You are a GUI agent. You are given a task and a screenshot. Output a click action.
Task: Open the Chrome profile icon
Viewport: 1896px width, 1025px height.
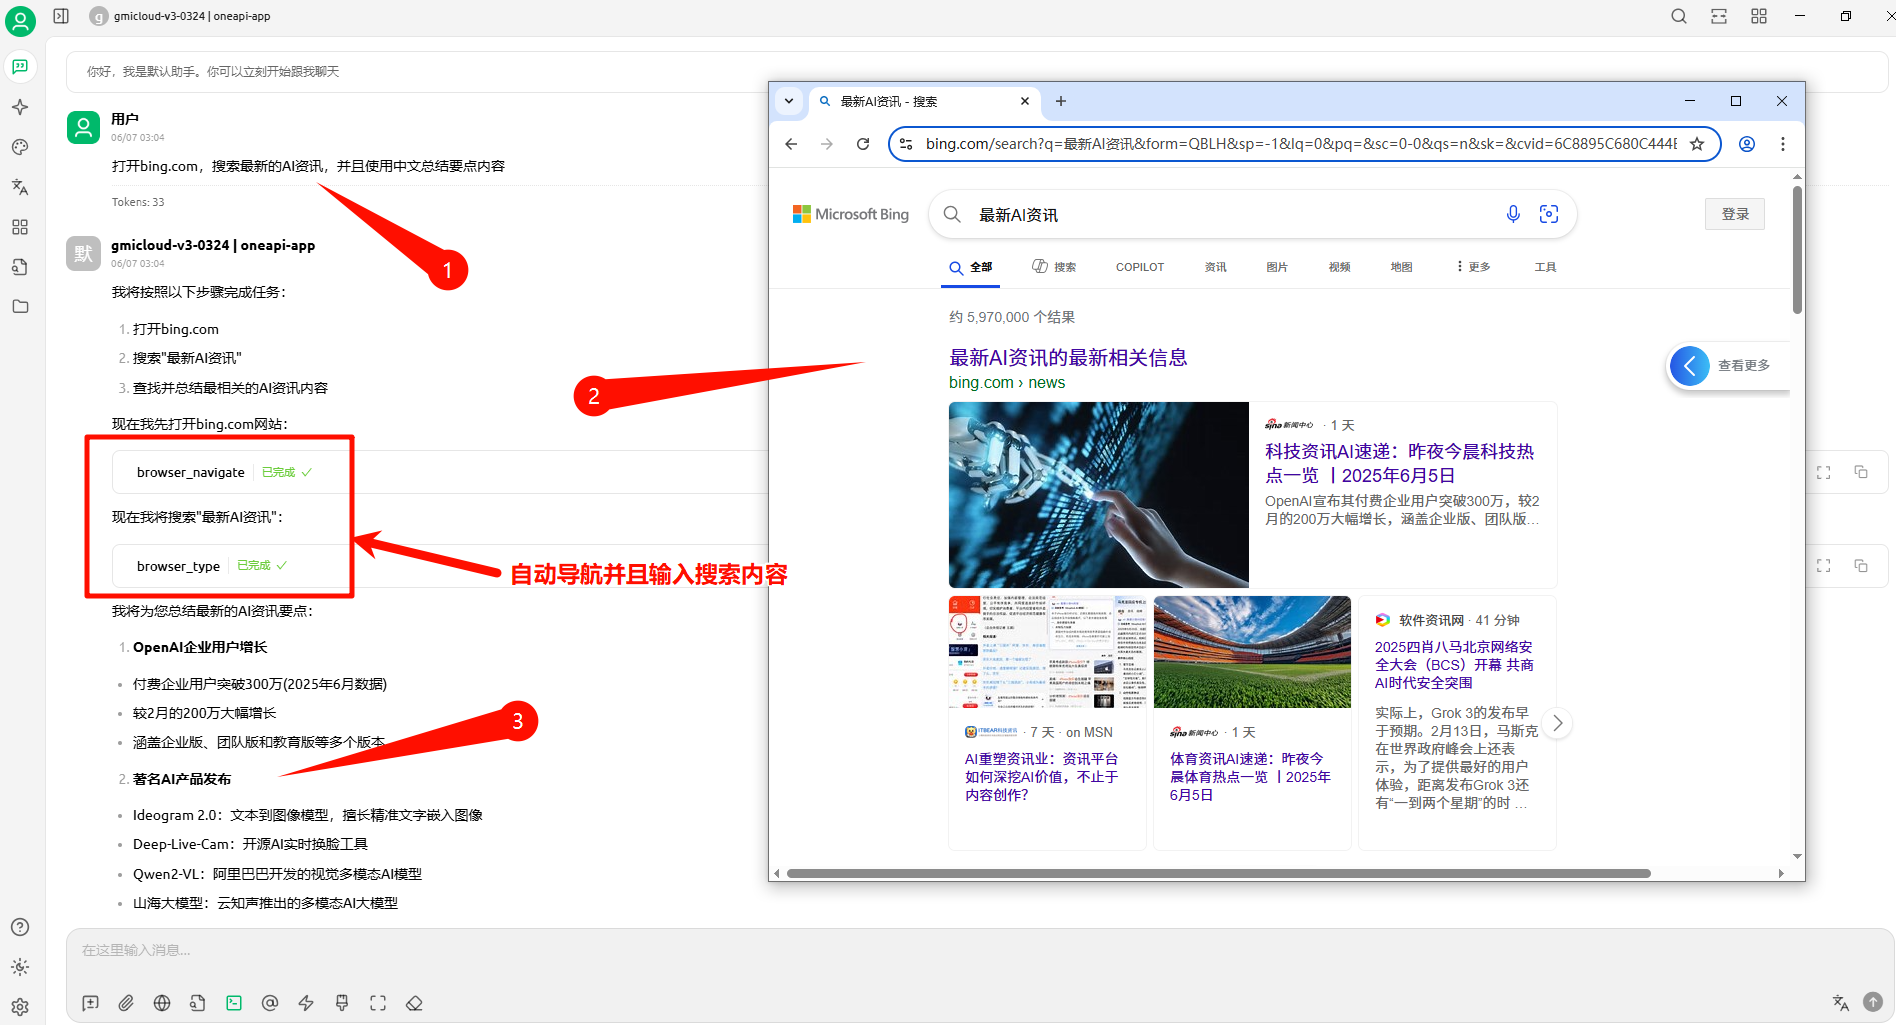(x=1747, y=144)
